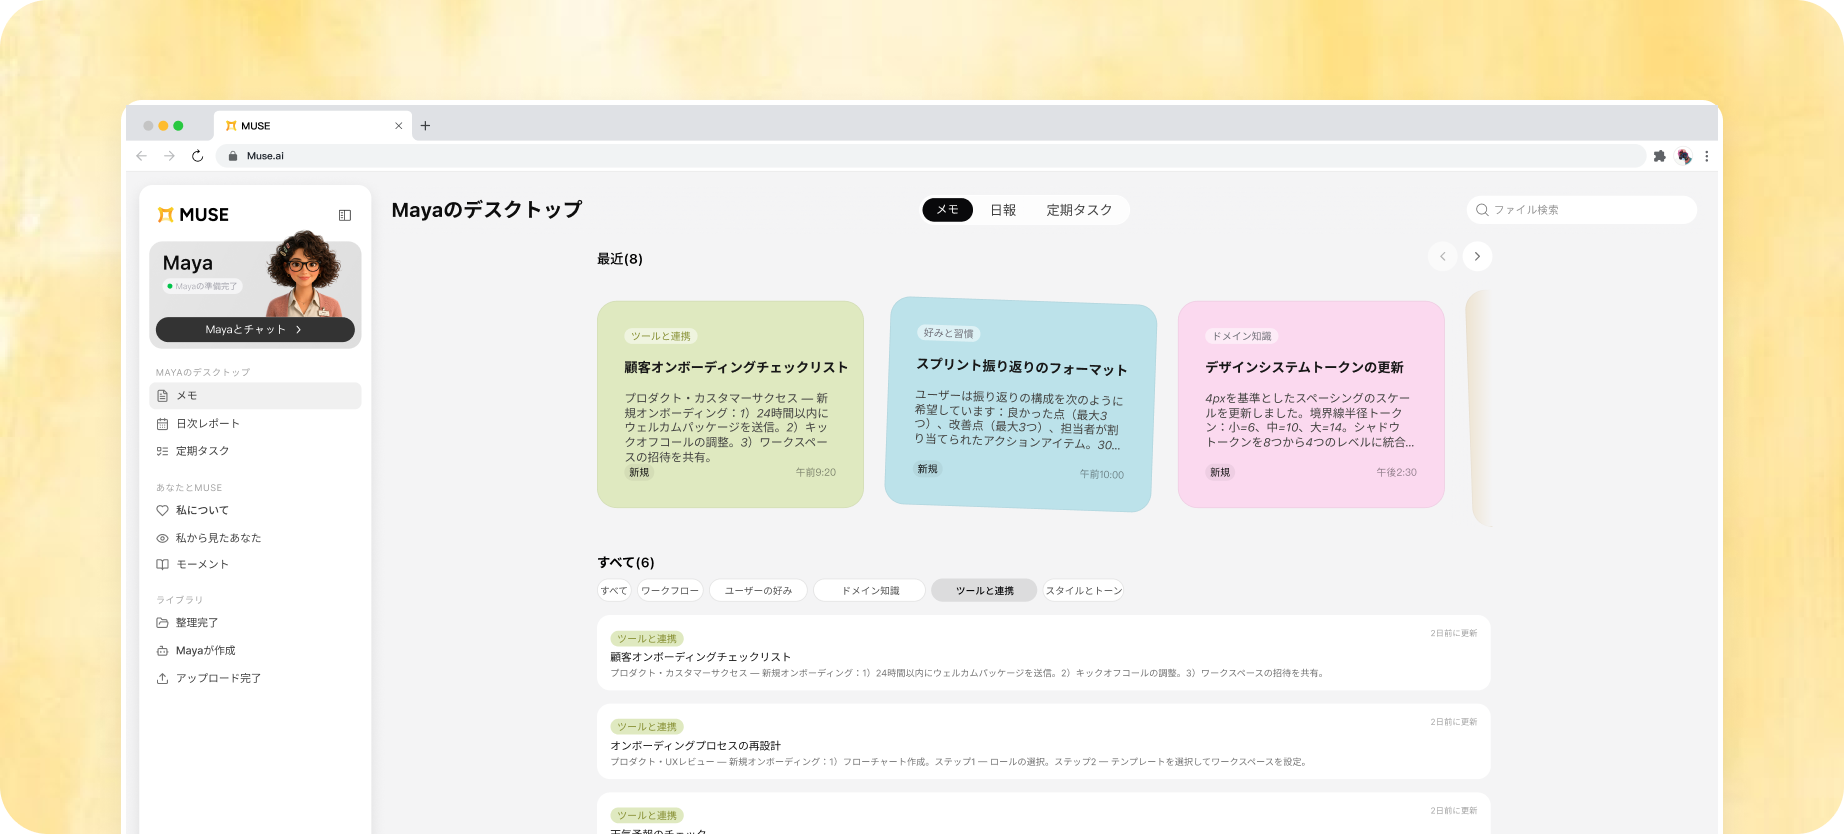Open the スプリント振り返りのフォーマット blue card

pos(1020,404)
